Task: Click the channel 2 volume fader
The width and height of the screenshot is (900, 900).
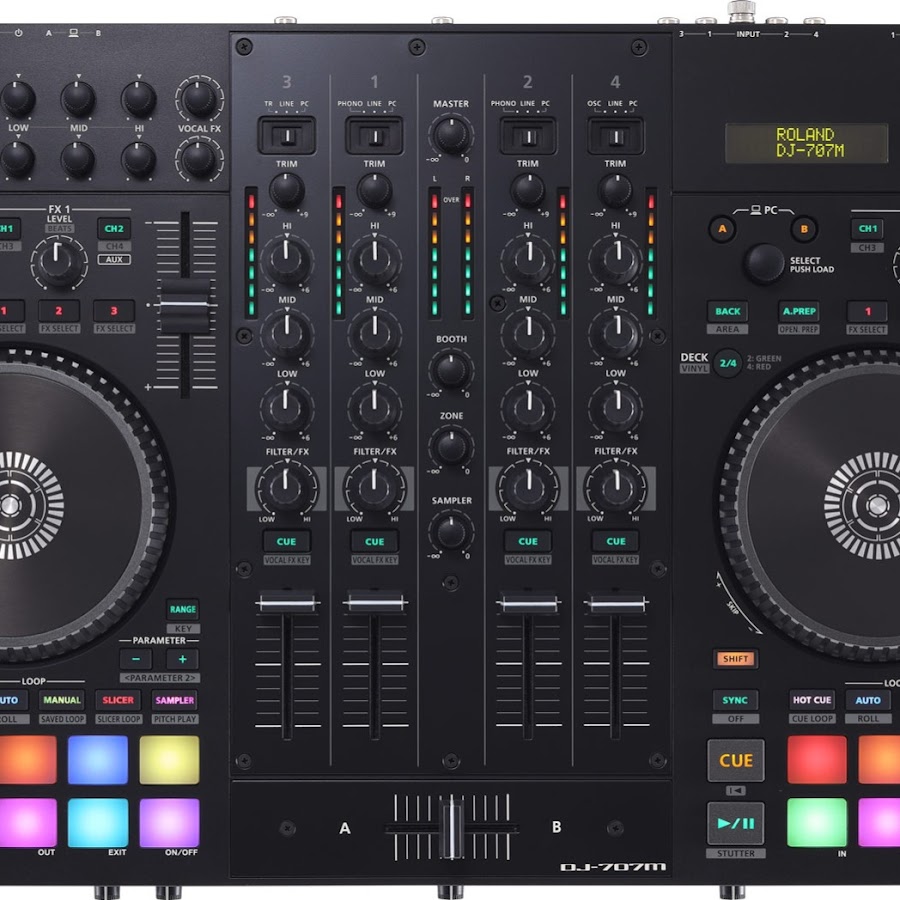Action: [x=528, y=603]
